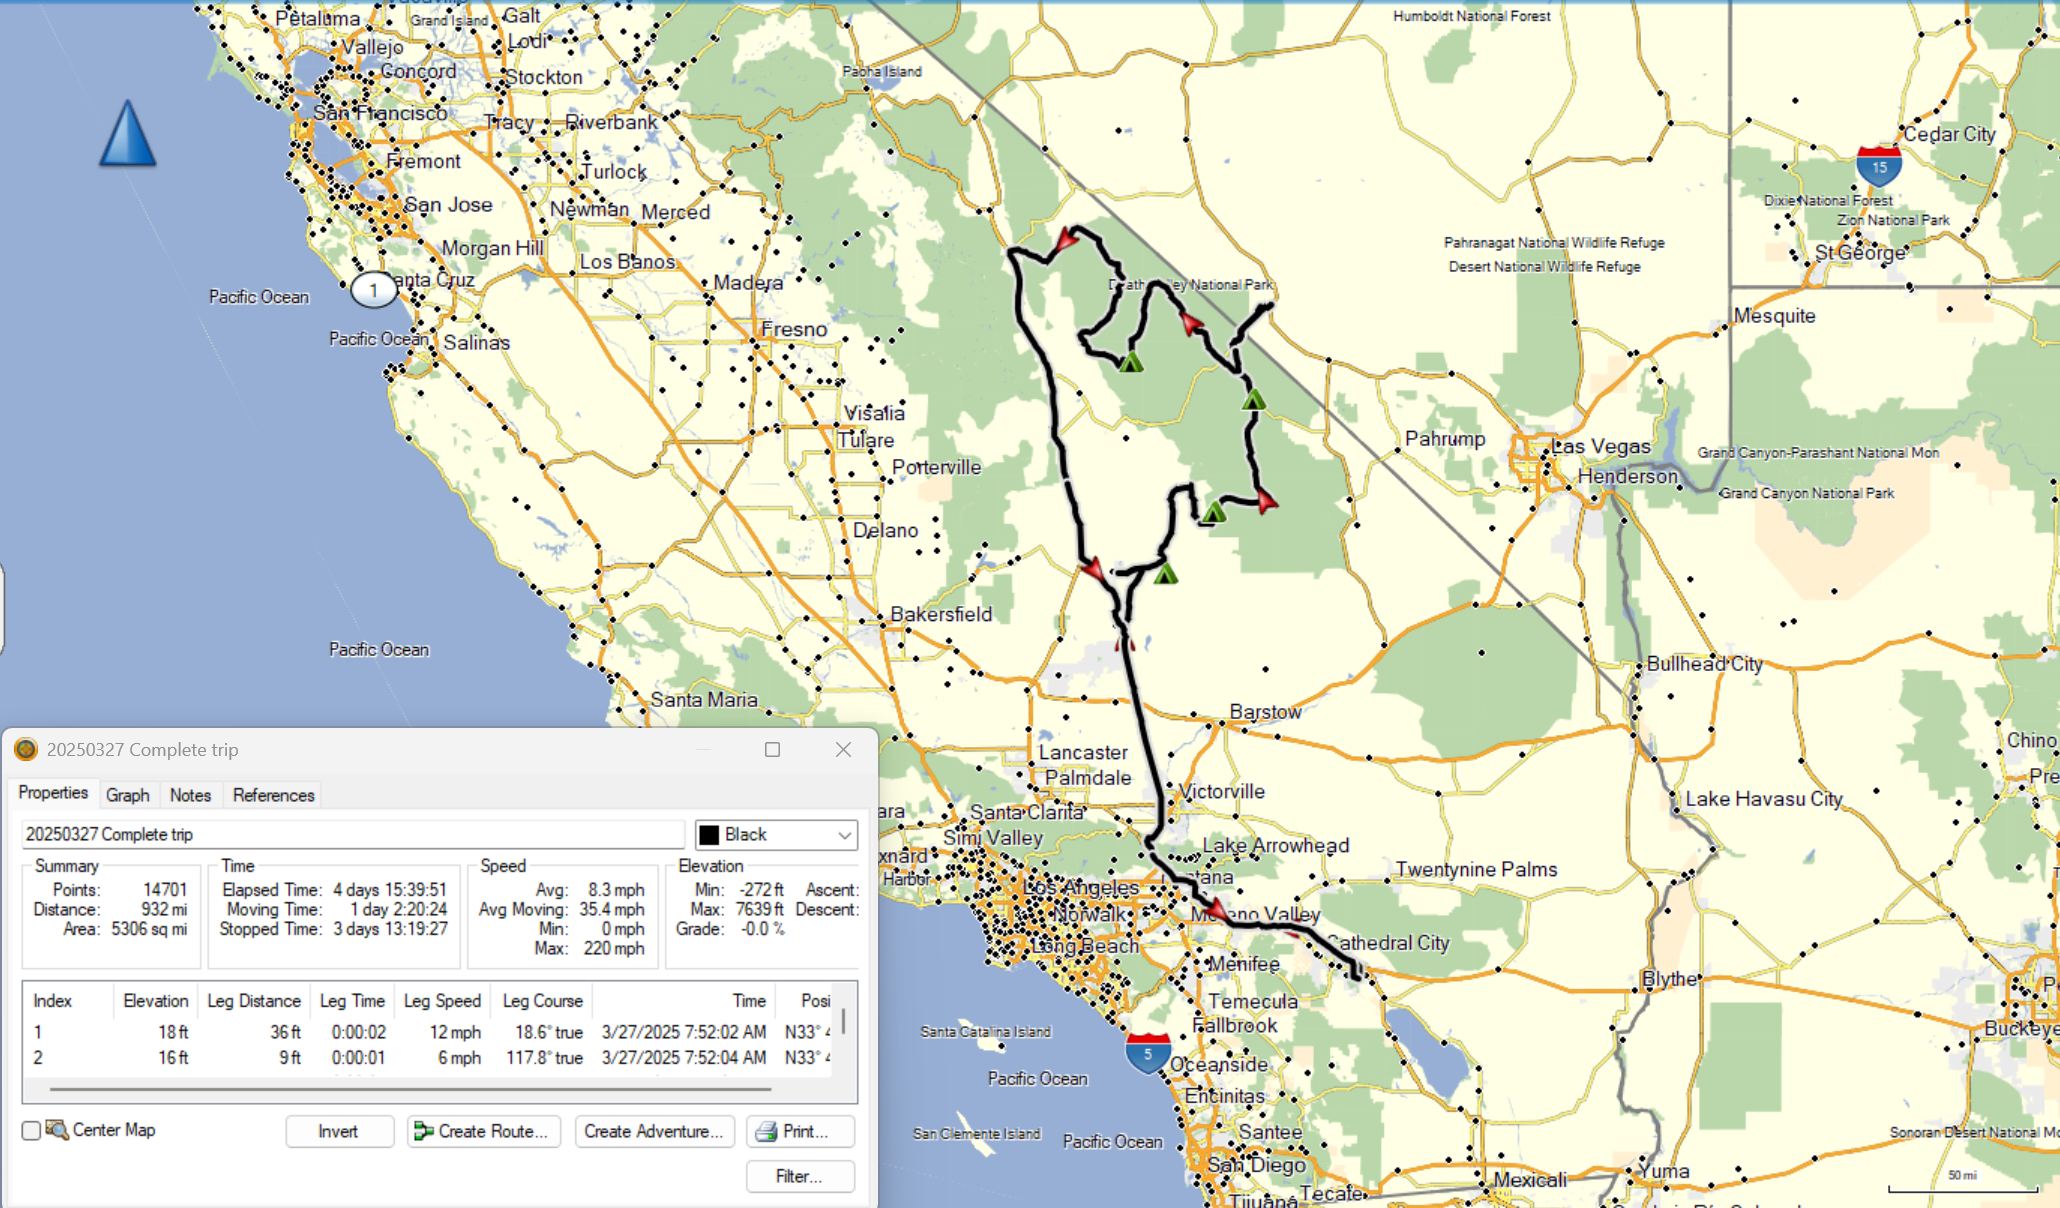Switch to the References tab
Screen dimensions: 2060x1208
(273, 795)
